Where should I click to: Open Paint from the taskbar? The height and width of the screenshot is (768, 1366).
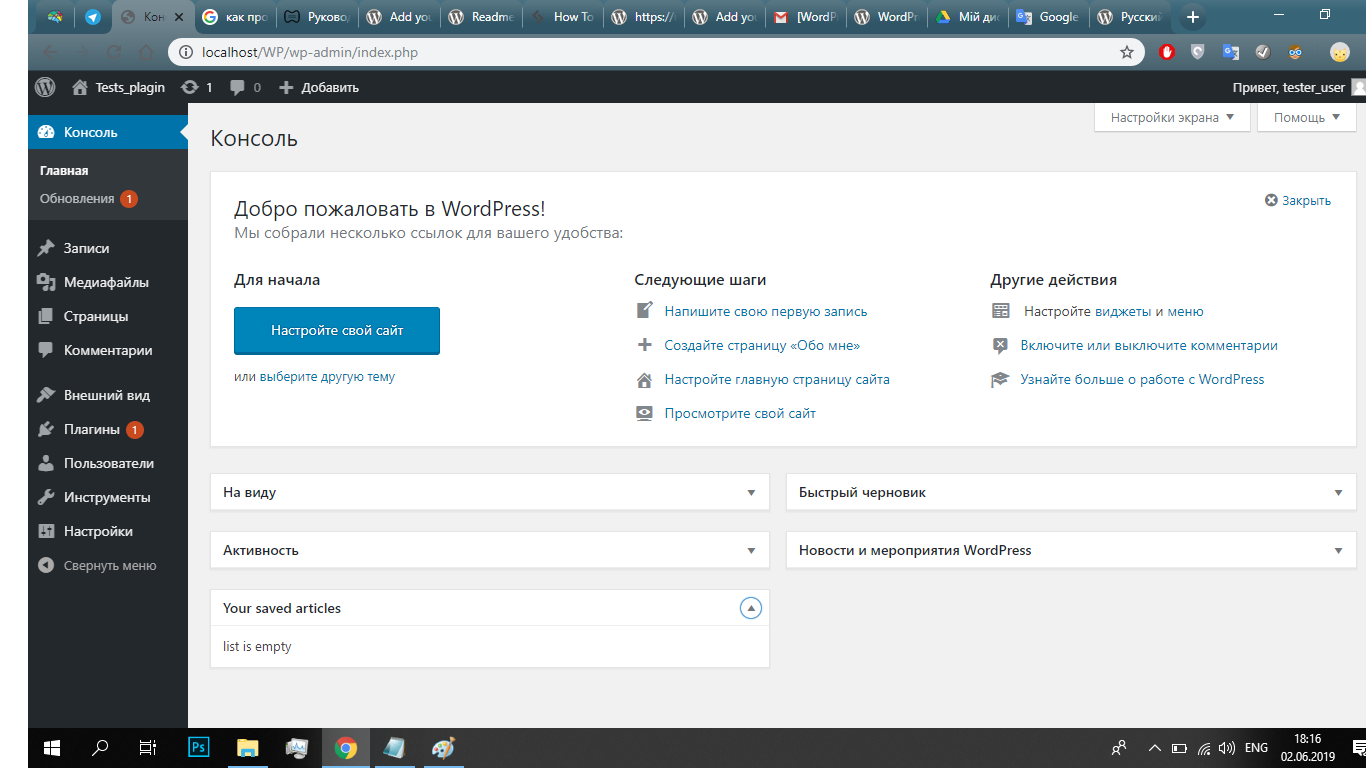[442, 747]
